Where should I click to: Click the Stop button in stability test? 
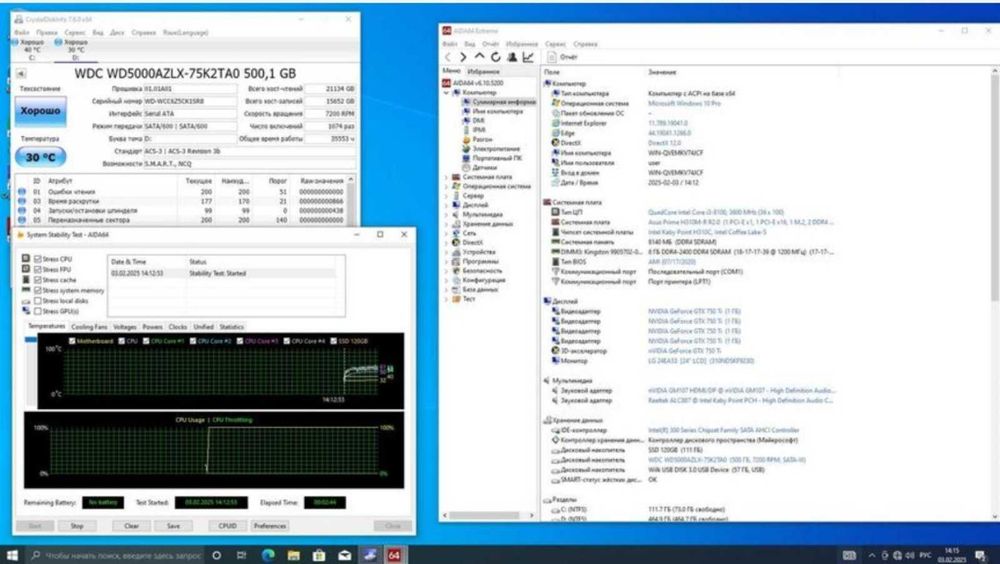pyautogui.click(x=77, y=526)
